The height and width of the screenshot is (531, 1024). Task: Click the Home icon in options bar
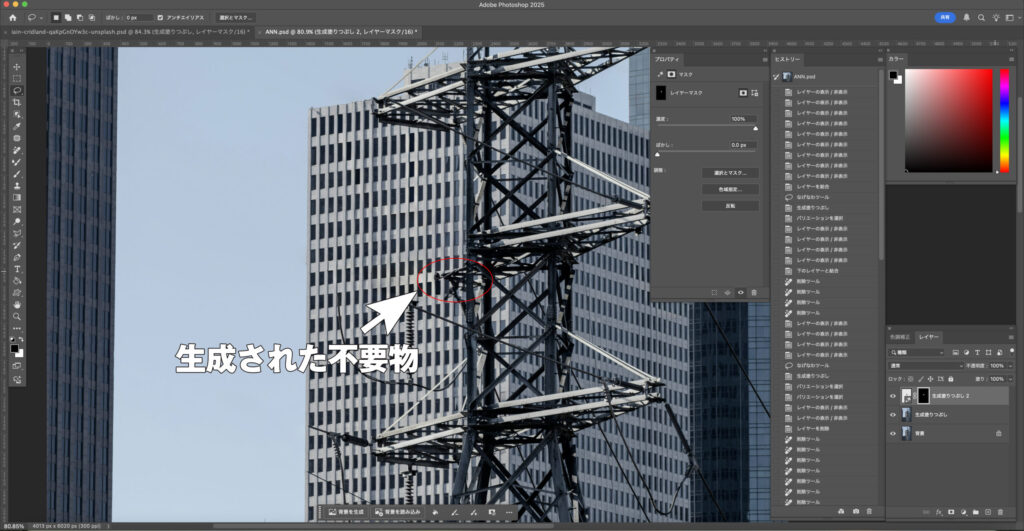[12, 18]
